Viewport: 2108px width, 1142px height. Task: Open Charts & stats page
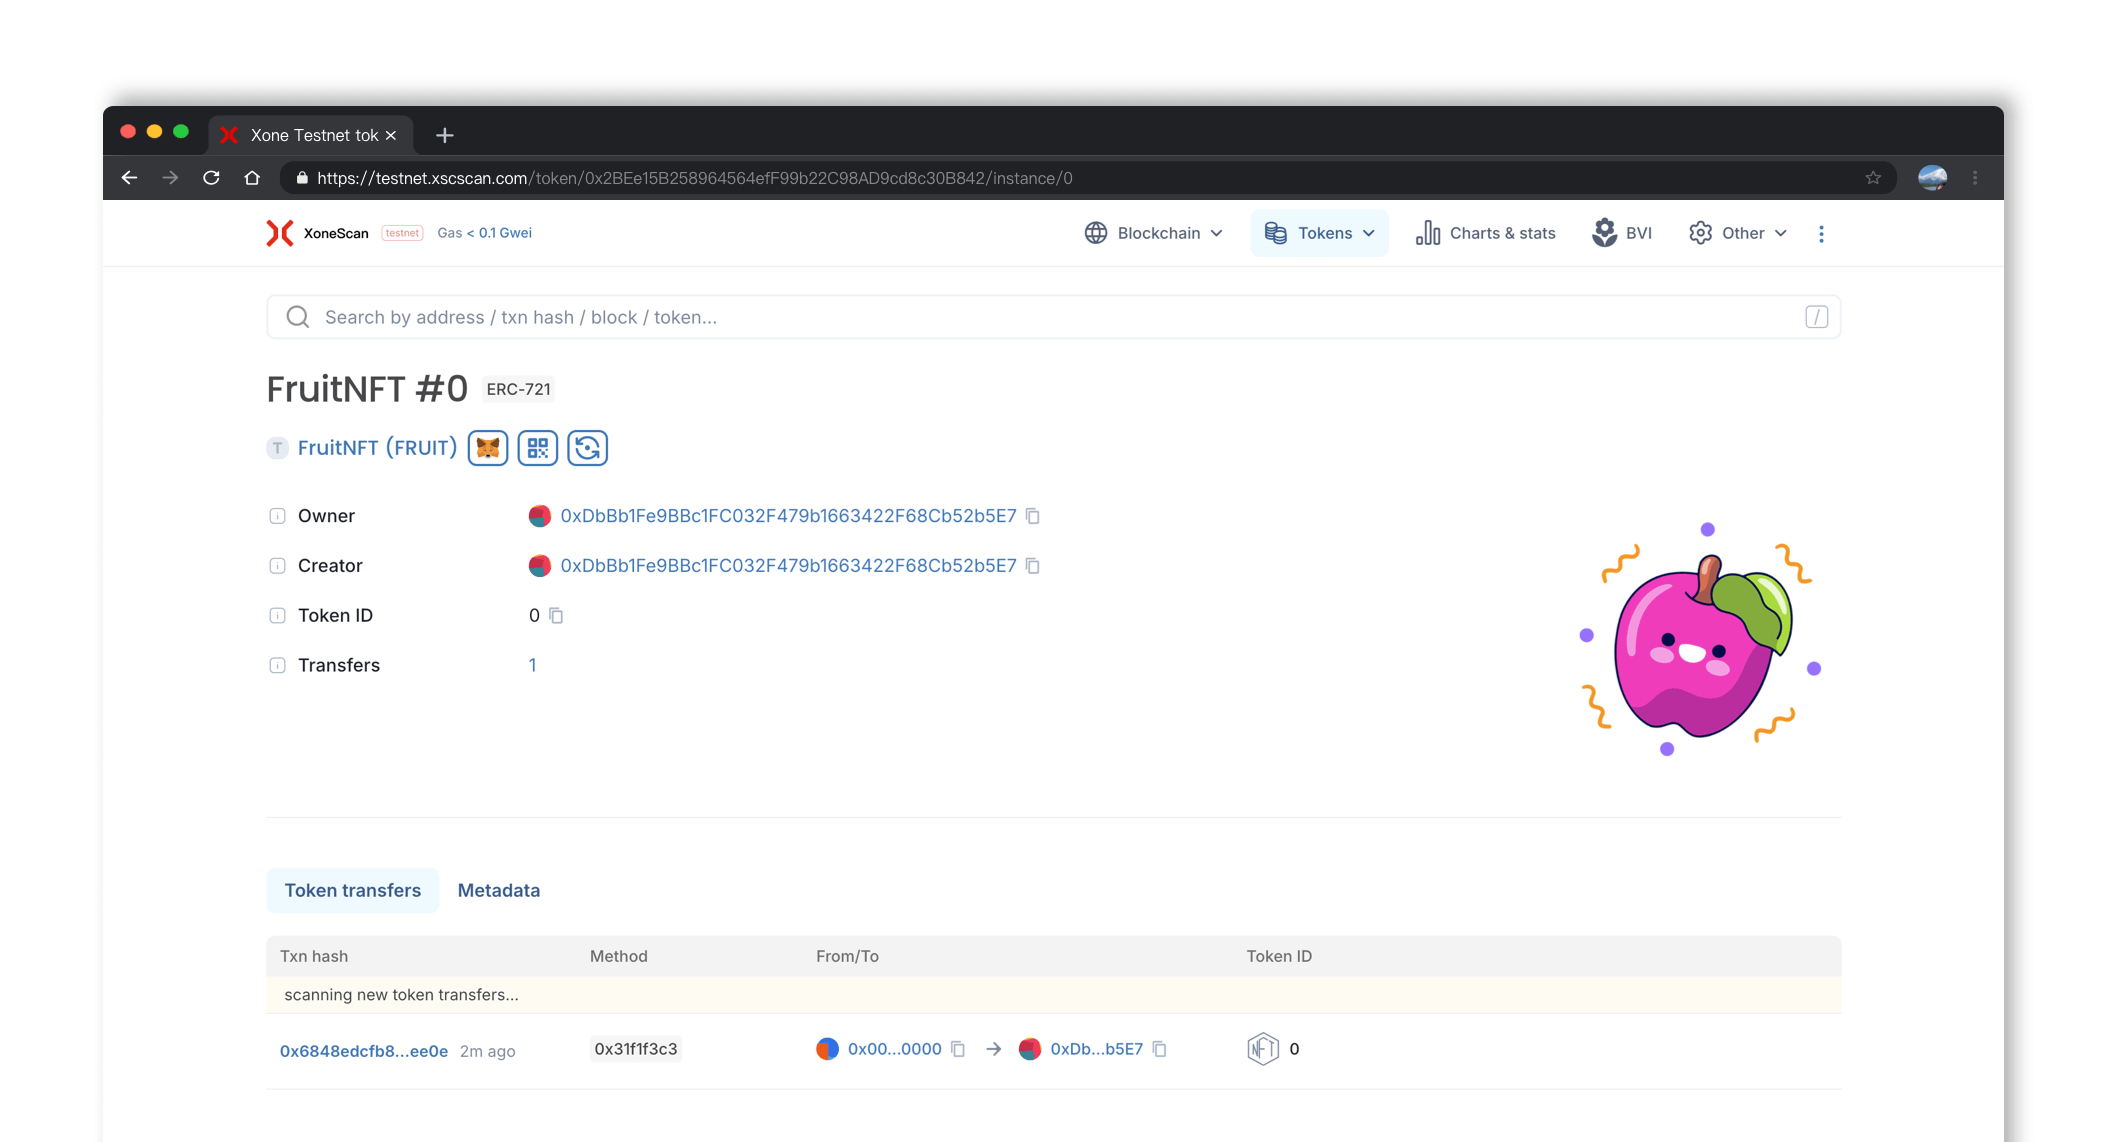pos(1486,233)
